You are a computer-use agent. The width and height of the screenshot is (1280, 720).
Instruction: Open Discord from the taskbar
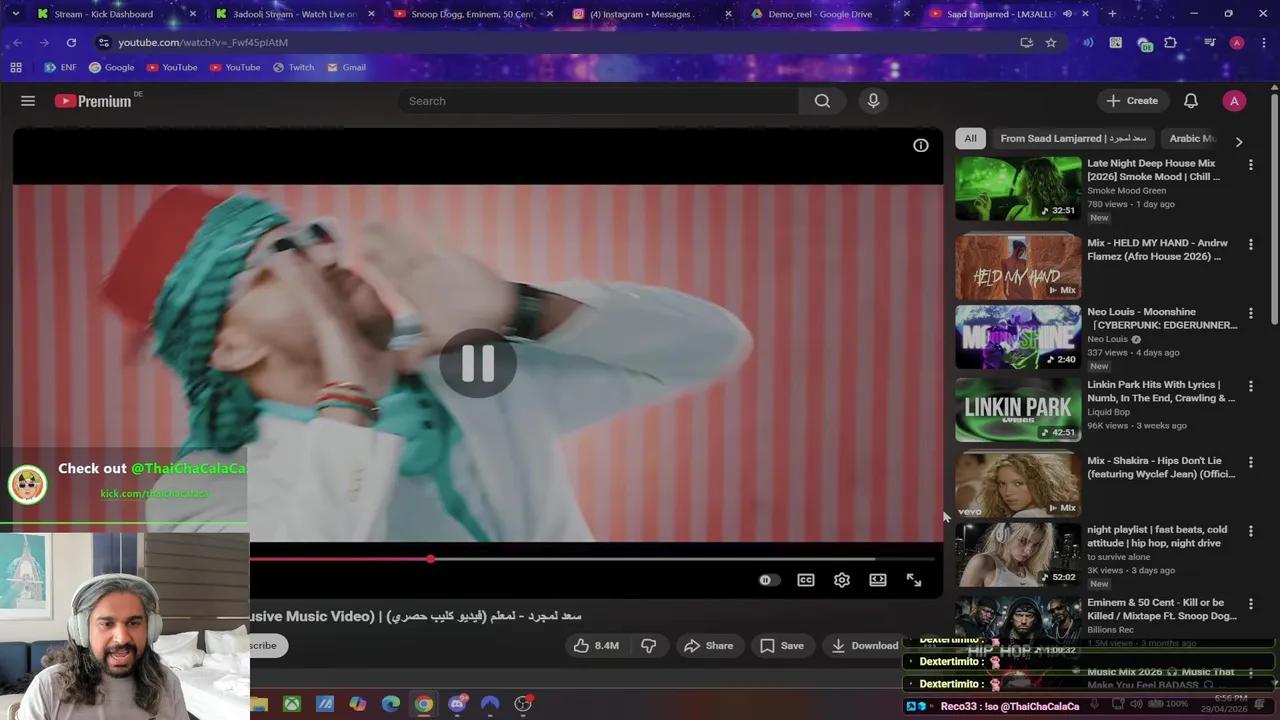457,704
